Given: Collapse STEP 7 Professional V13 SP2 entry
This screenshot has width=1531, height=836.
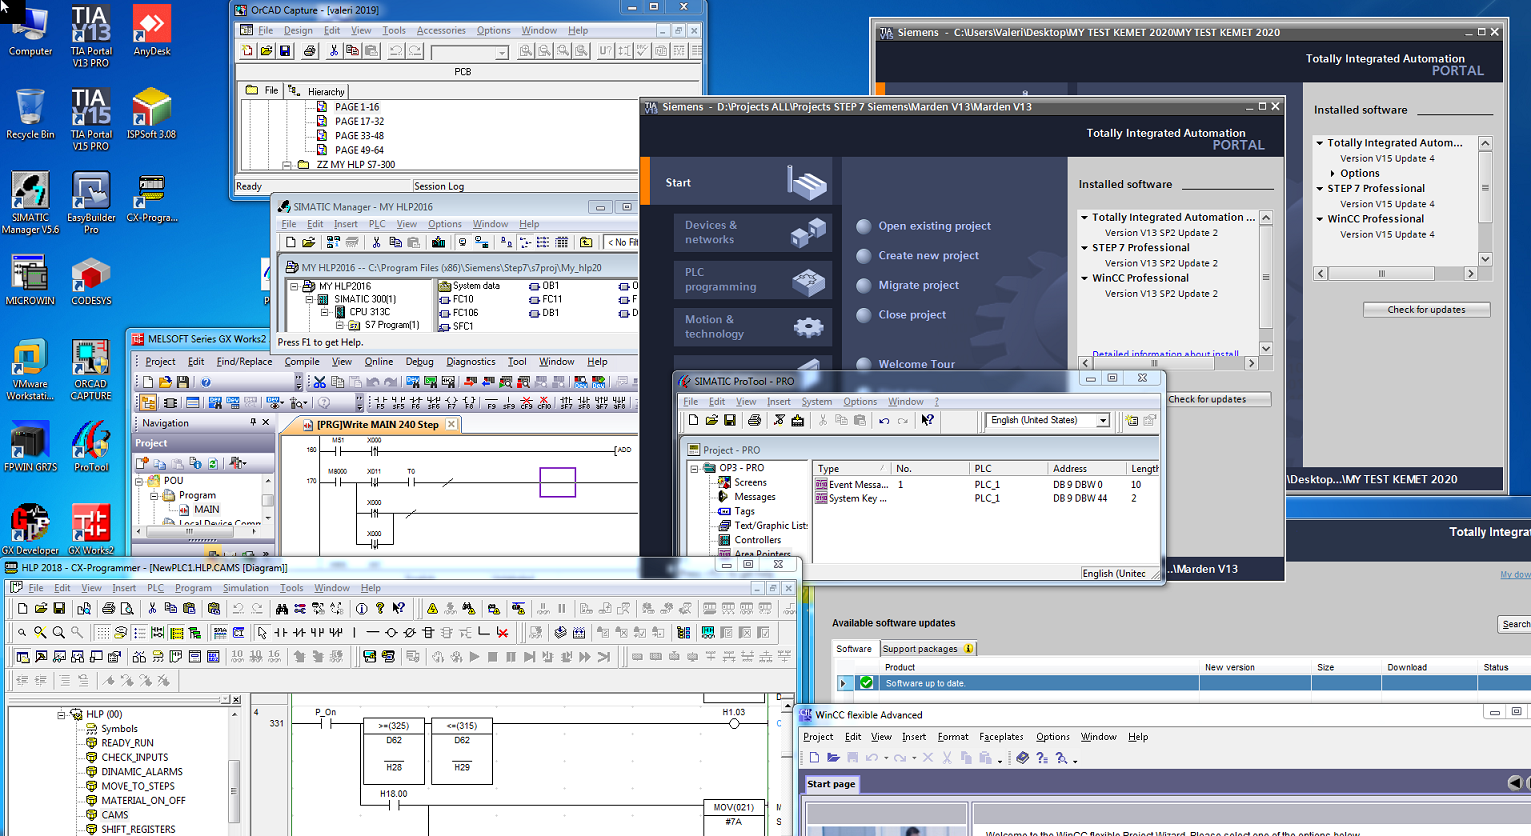Looking at the screenshot, I should pos(1084,248).
